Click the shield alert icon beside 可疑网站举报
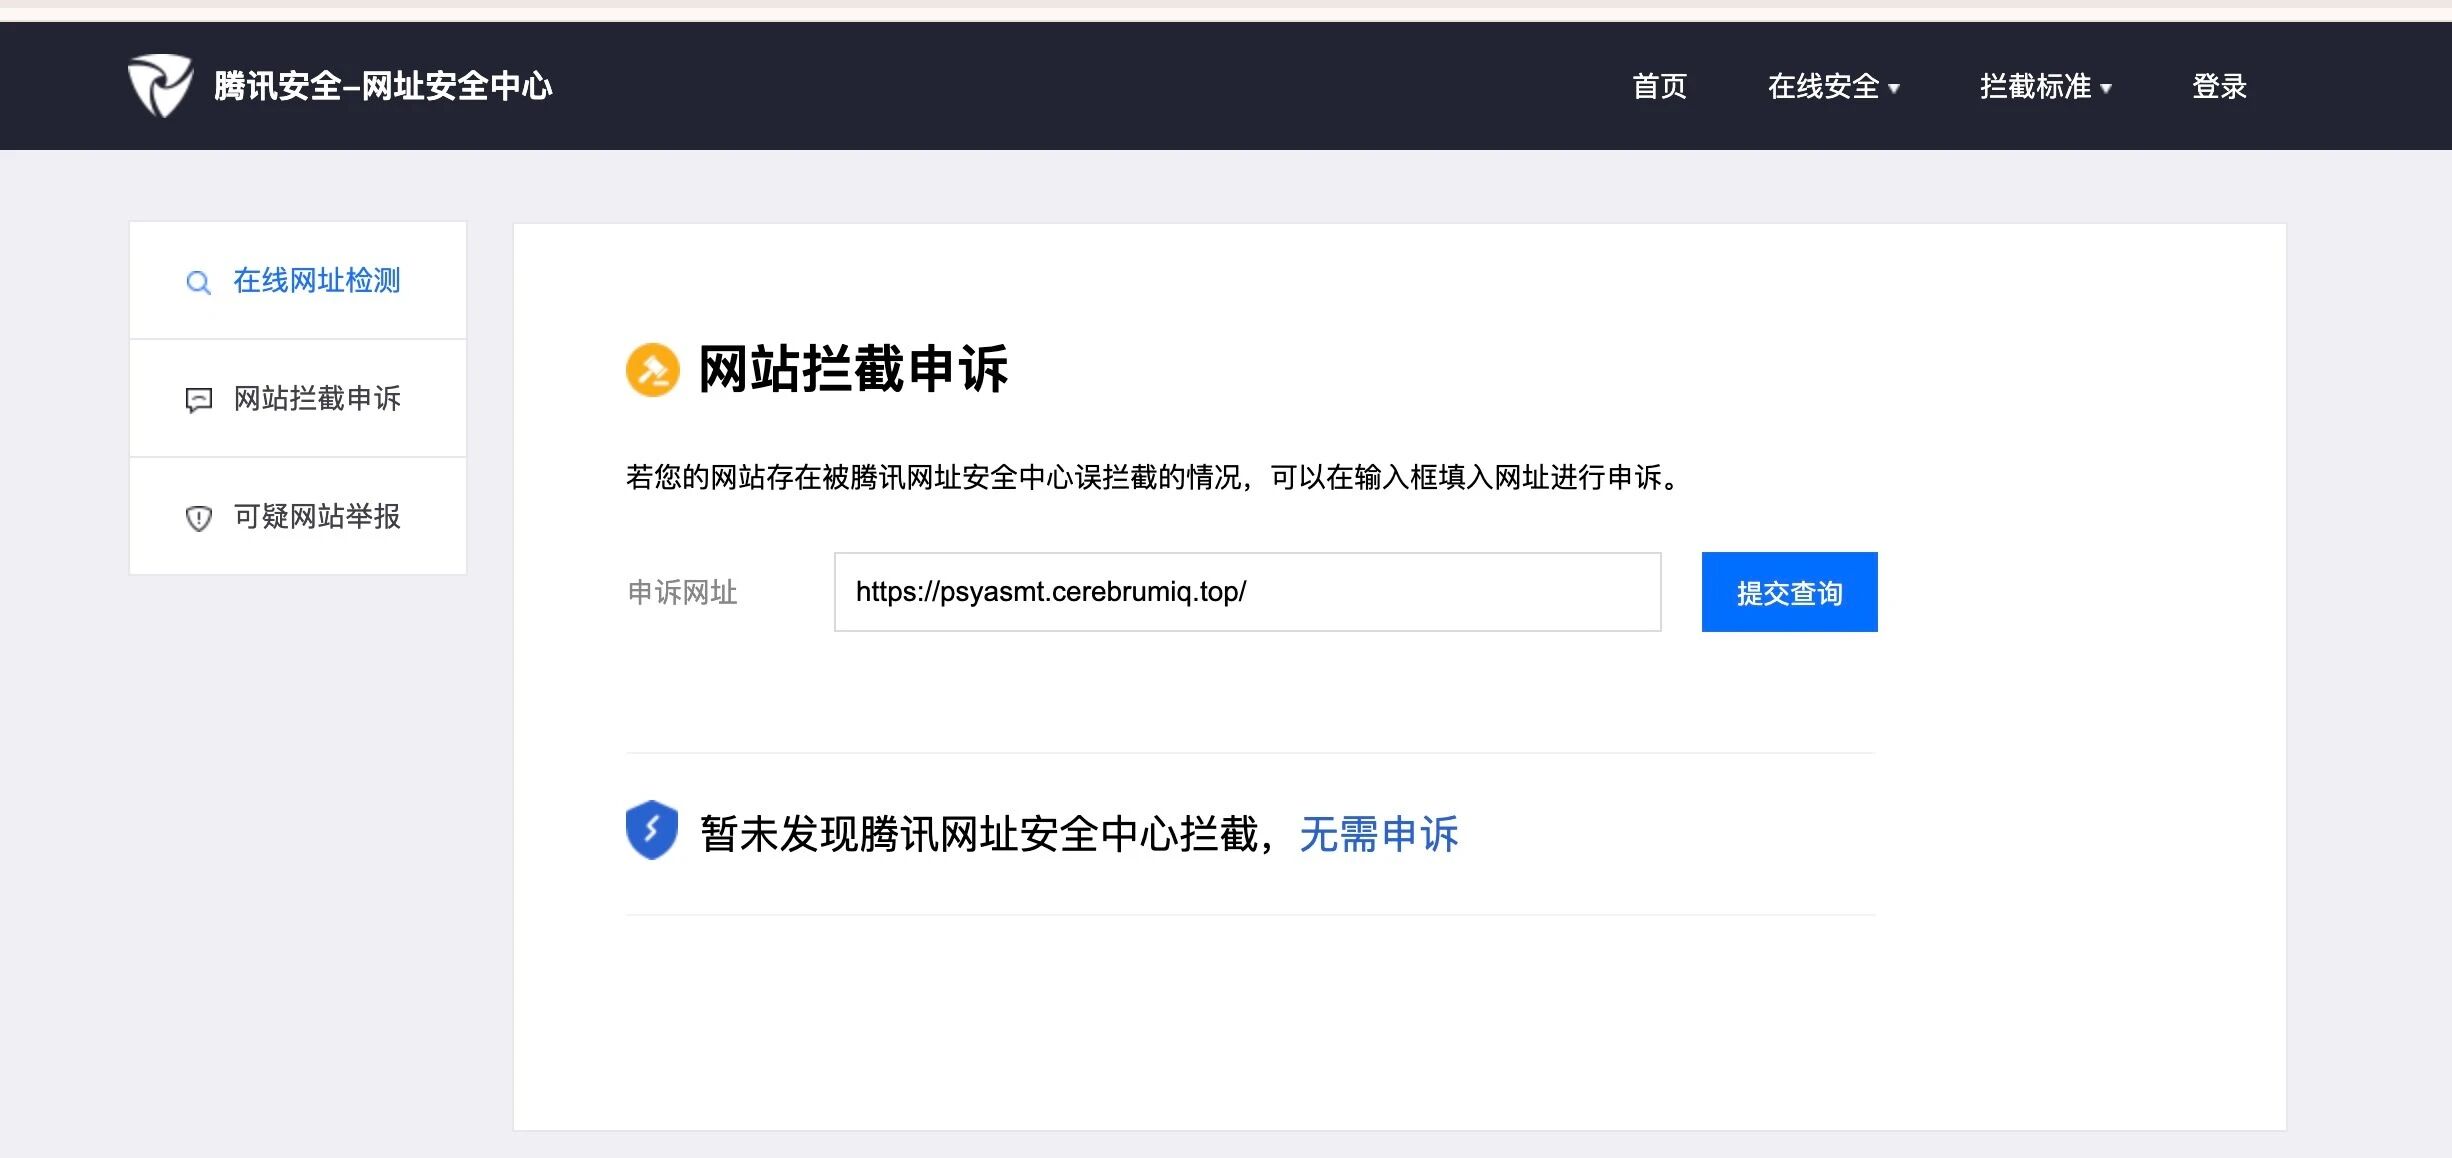The width and height of the screenshot is (2452, 1158). tap(198, 518)
